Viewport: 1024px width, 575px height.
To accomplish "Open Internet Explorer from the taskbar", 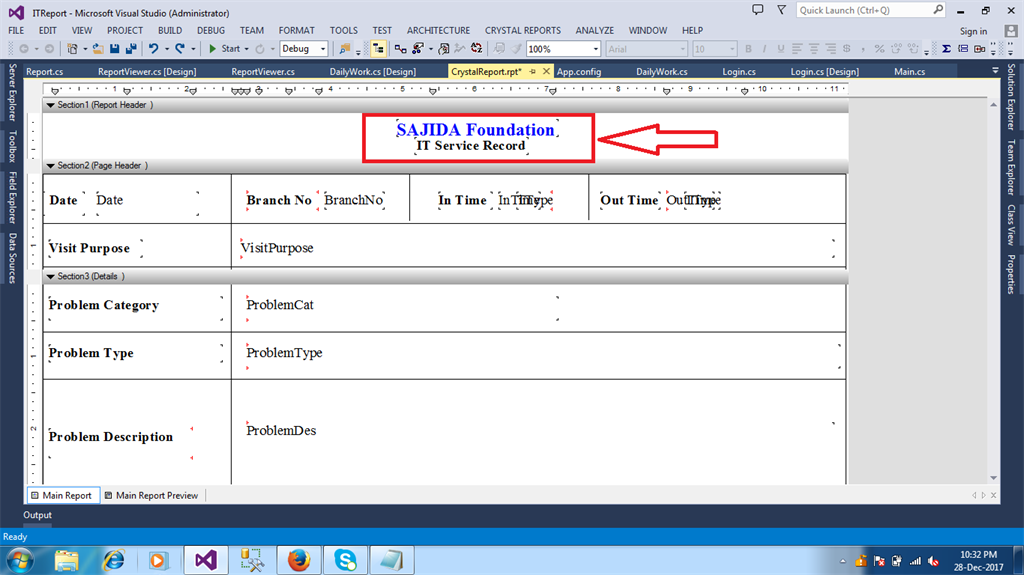I will pos(114,560).
